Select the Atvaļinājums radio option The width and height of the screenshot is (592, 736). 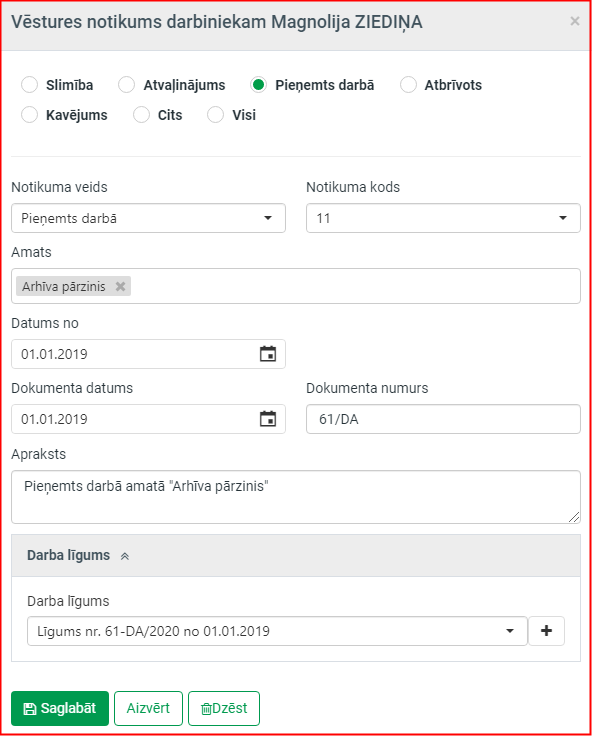pyautogui.click(x=126, y=85)
